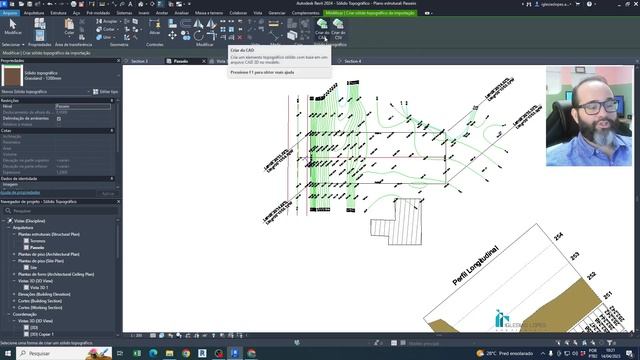Click the taskbar Pesquisar search box
The width and height of the screenshot is (640, 360).
point(64,353)
